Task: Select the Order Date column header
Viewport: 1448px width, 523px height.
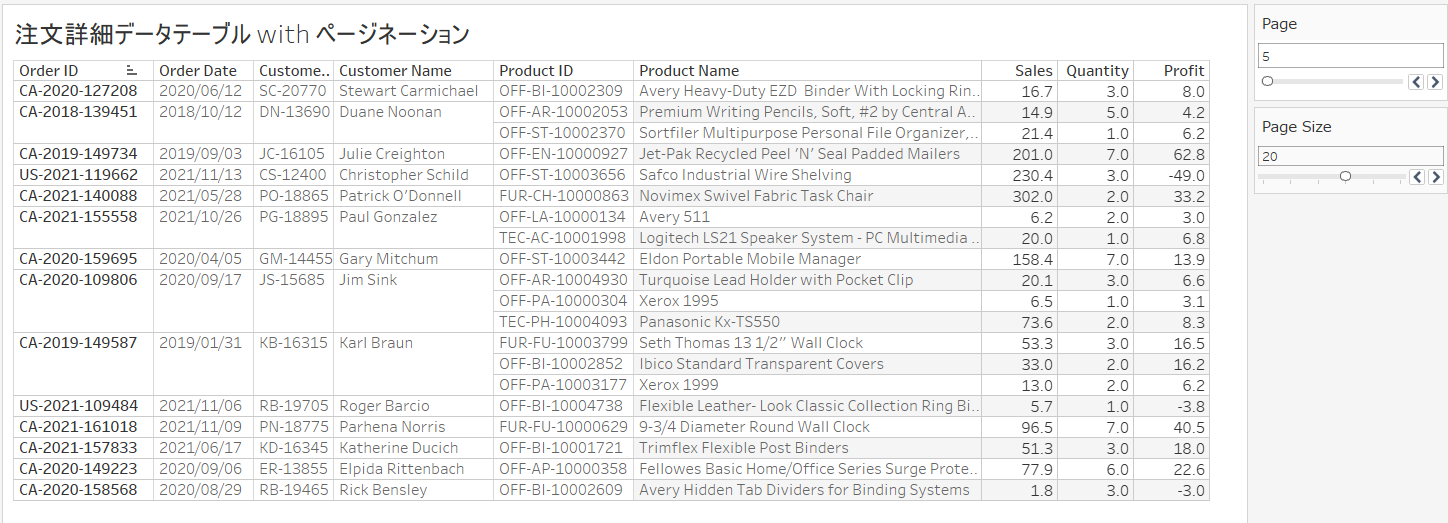Action: [x=198, y=71]
